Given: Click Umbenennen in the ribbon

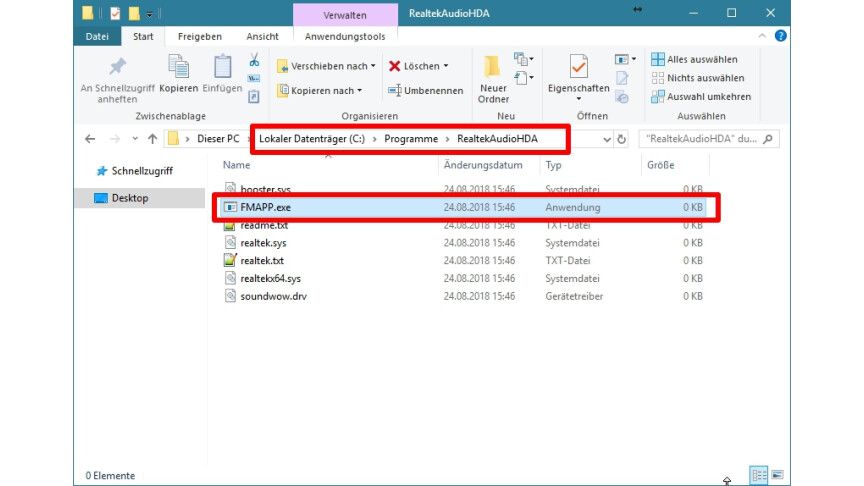Looking at the screenshot, I should (x=425, y=90).
